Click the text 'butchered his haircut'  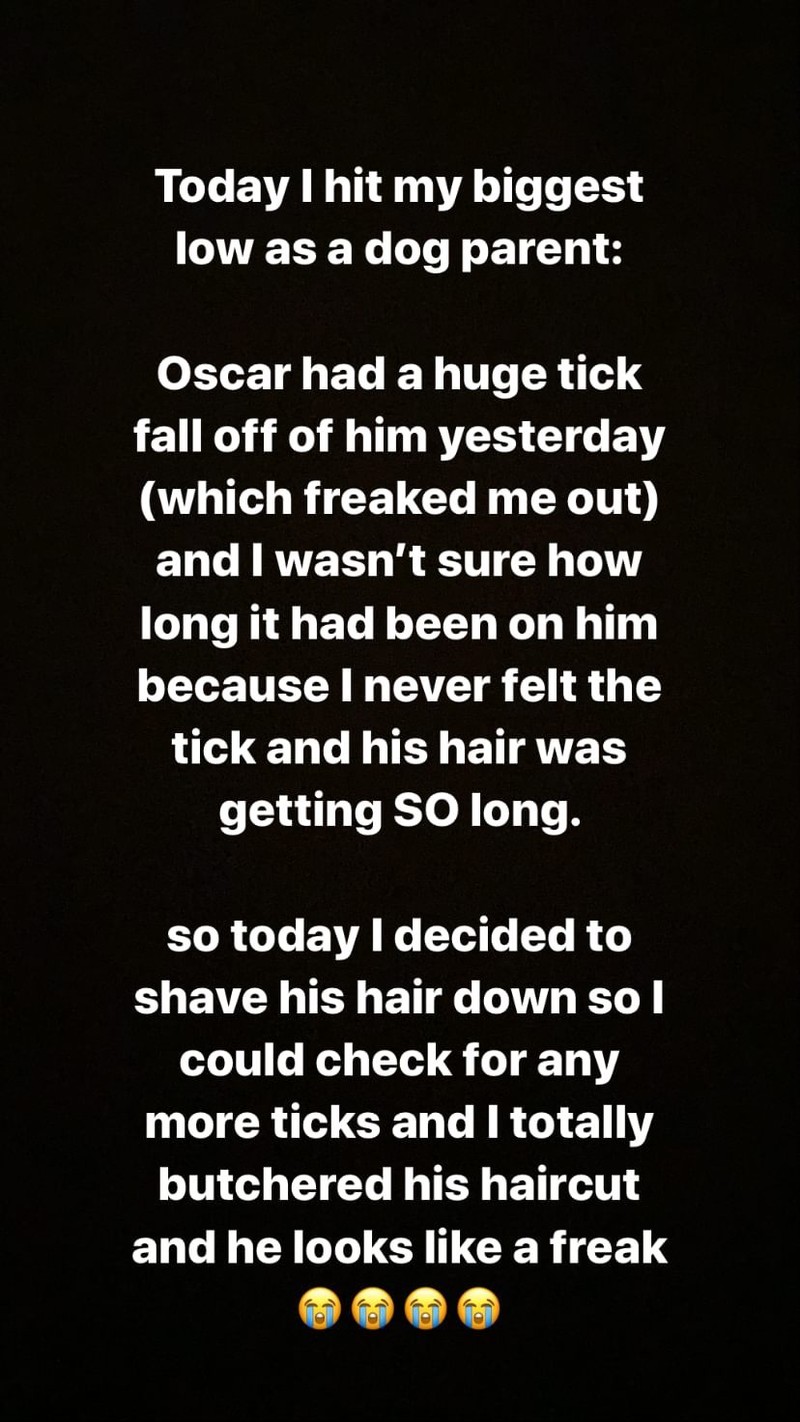pyautogui.click(x=399, y=1185)
